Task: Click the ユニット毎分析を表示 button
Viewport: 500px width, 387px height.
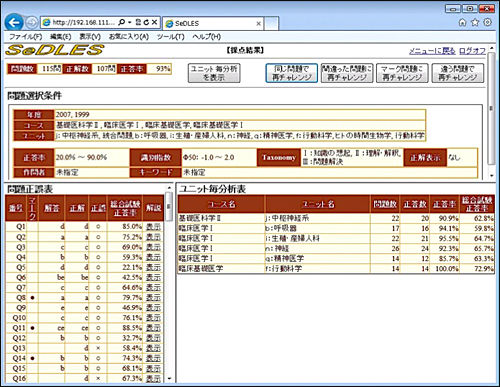Action: [214, 73]
